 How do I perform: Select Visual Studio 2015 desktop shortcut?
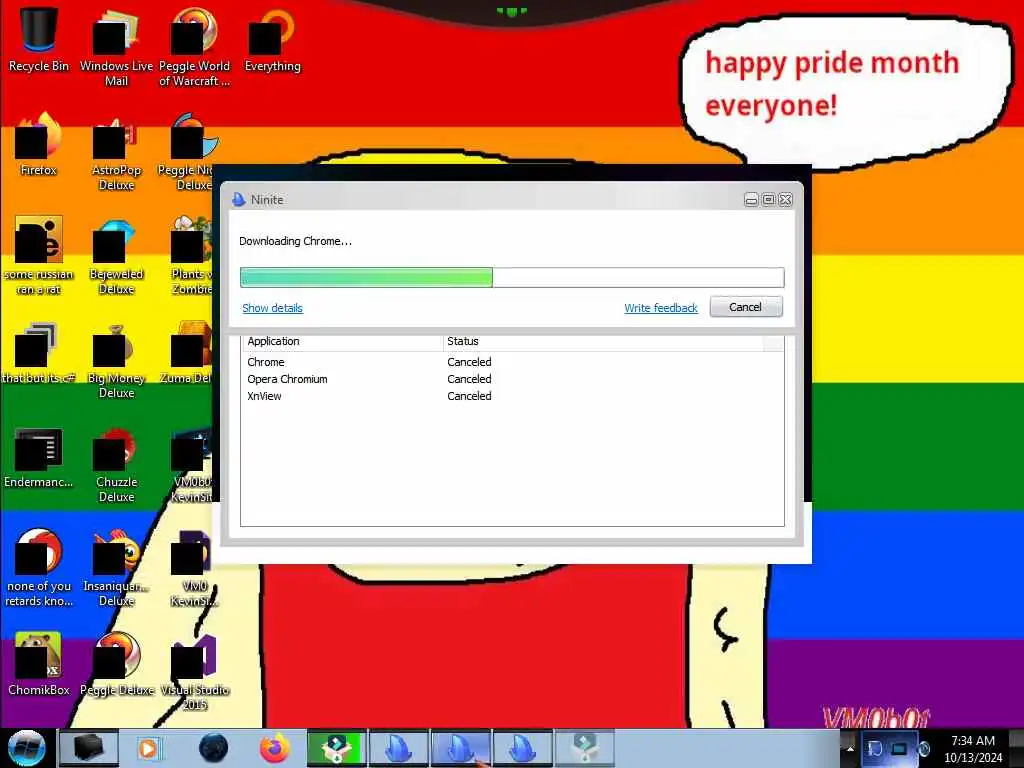coord(194,673)
